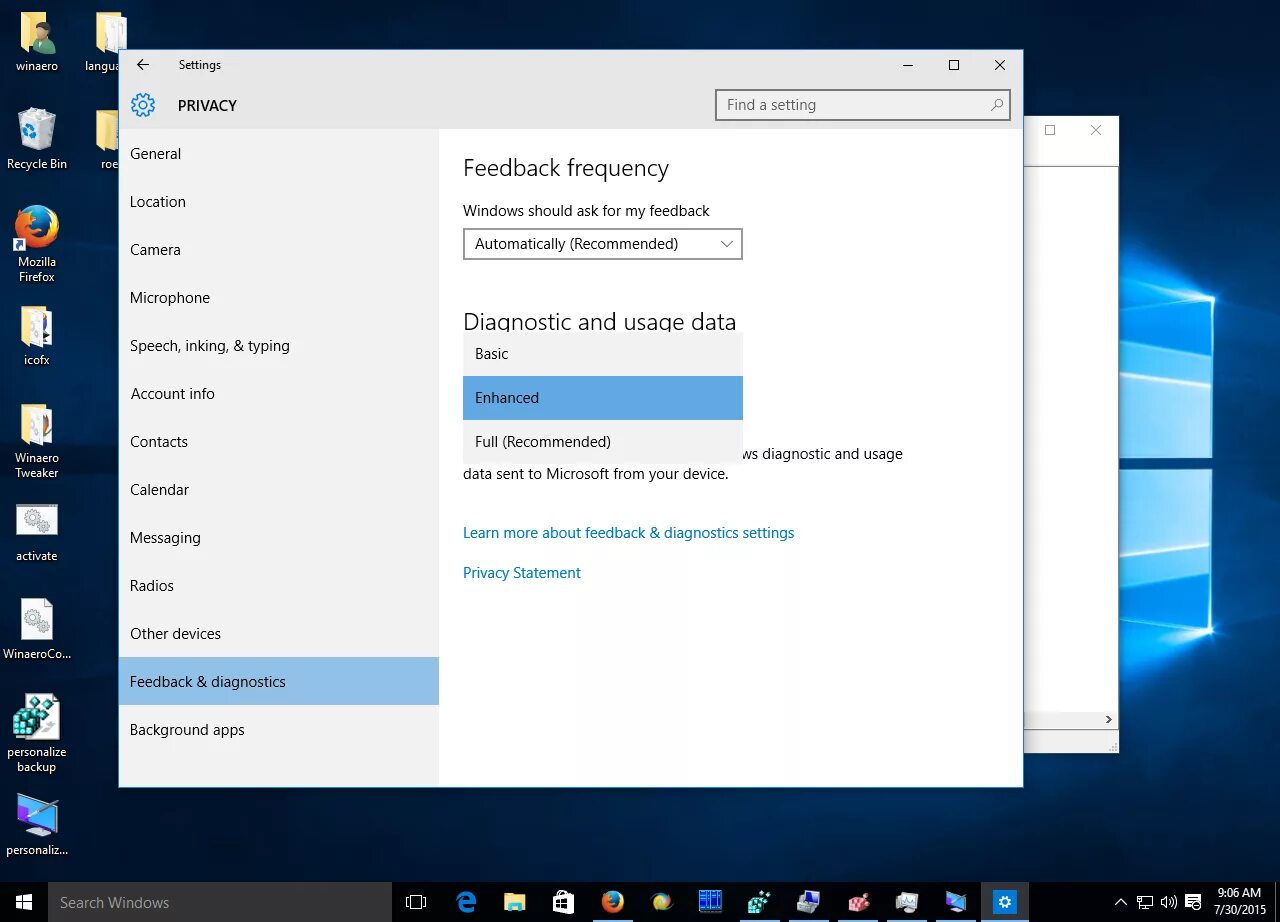Click the volume icon in system tray
Image resolution: width=1280 pixels, height=922 pixels.
click(1168, 901)
